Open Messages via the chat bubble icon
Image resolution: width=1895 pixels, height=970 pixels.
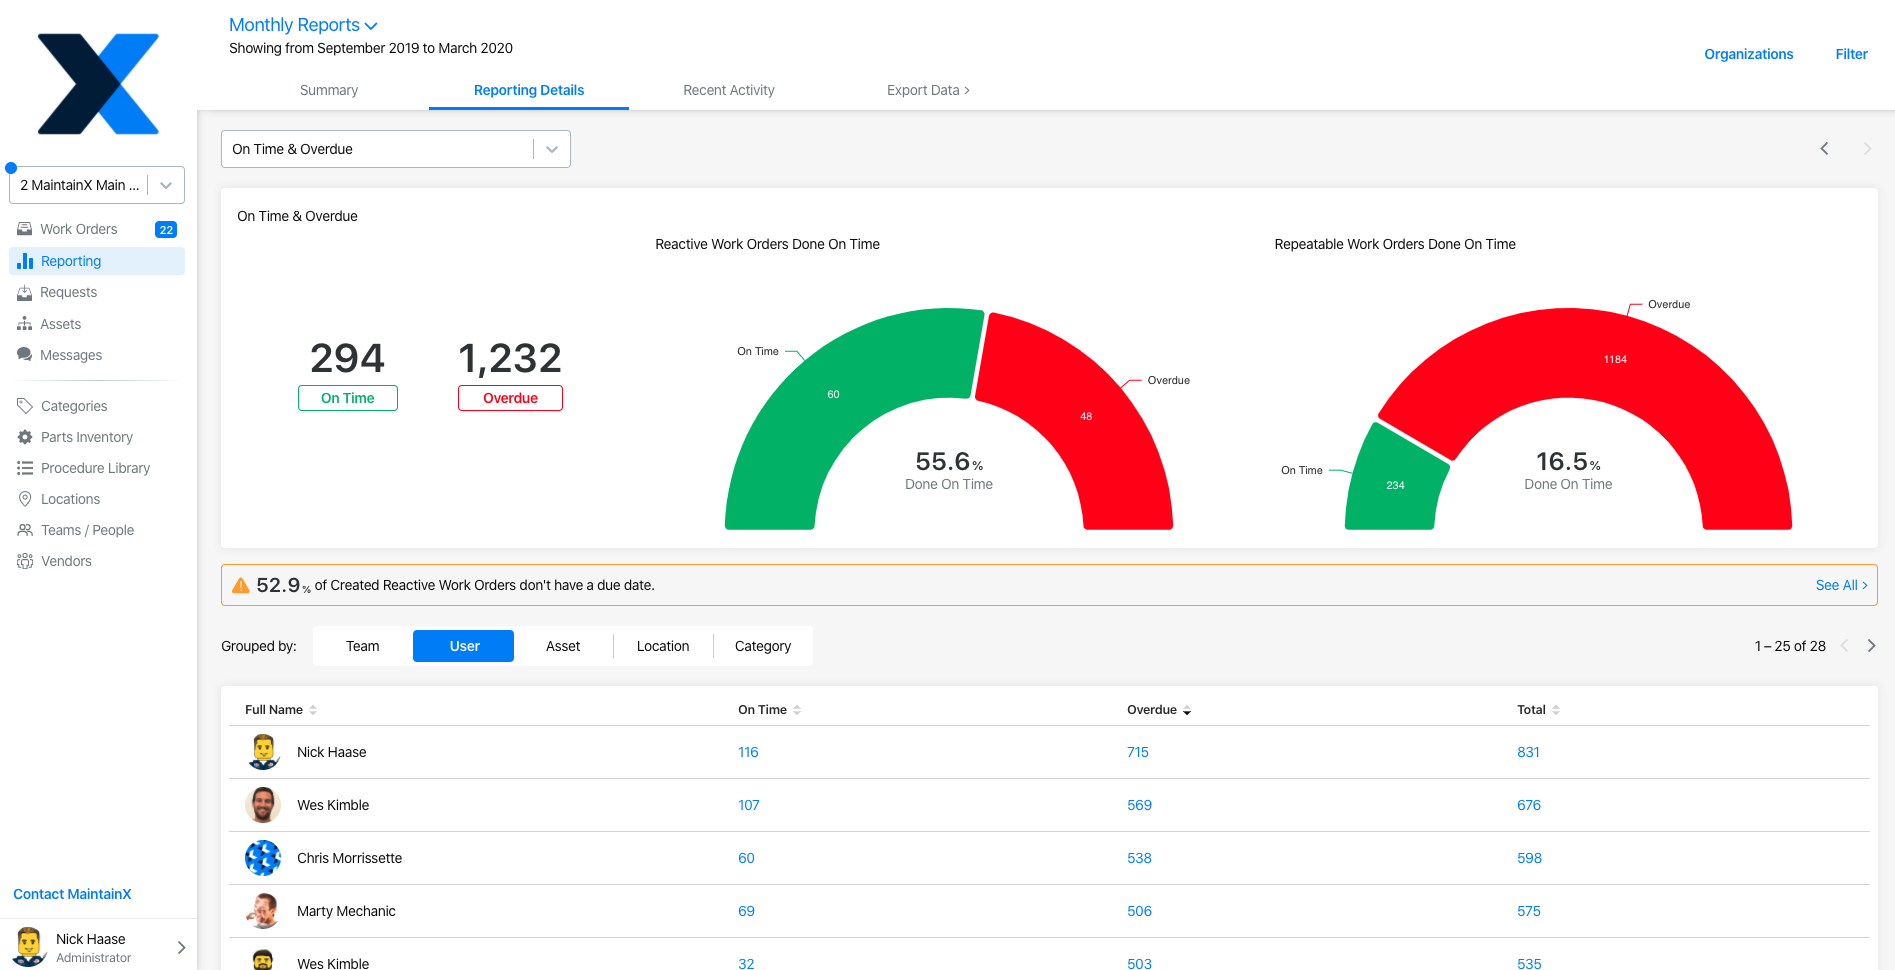[25, 355]
